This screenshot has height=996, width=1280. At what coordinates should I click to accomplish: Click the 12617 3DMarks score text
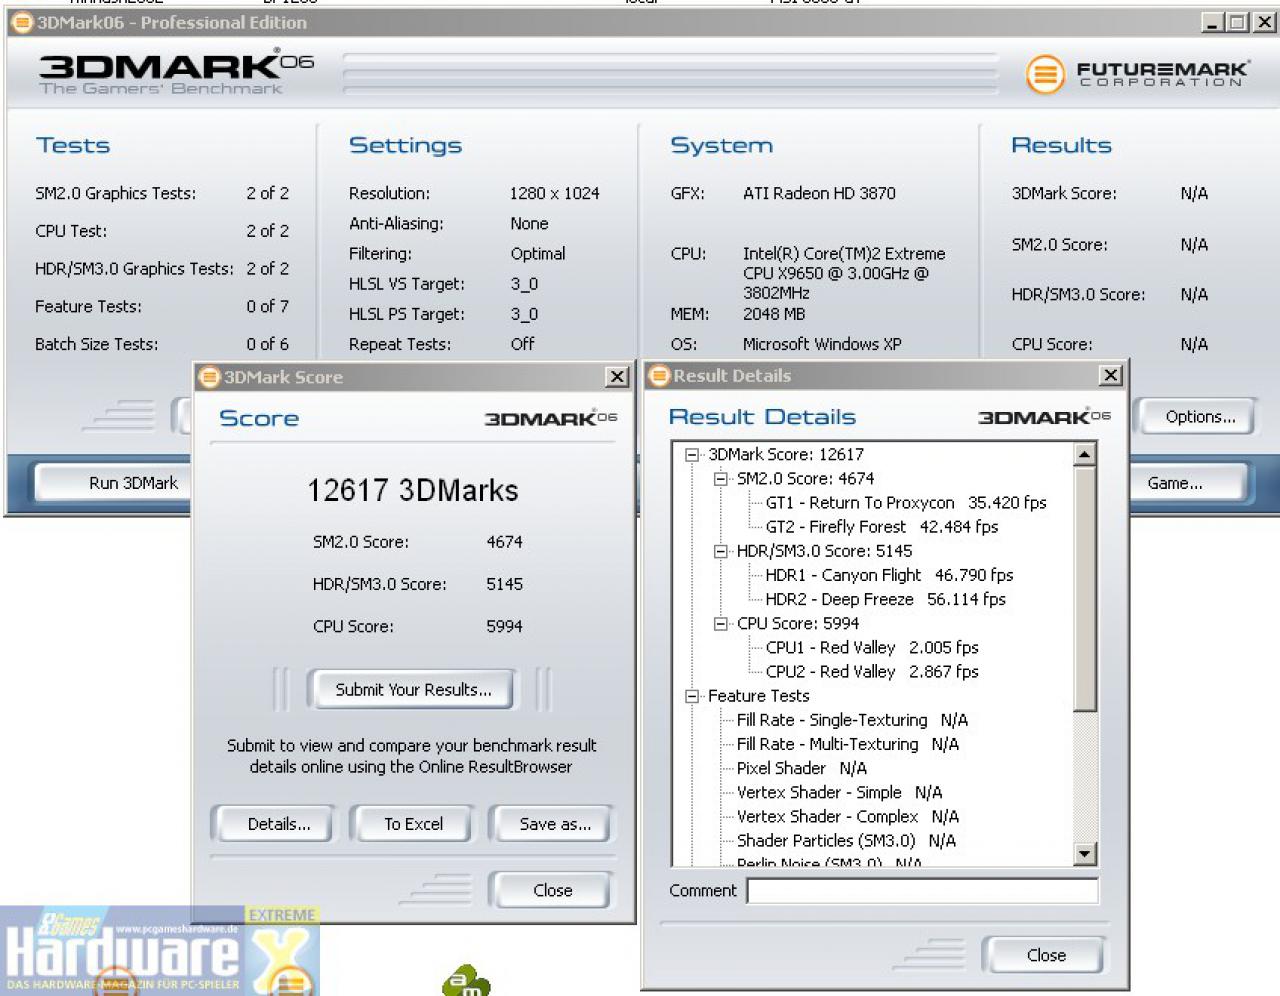412,490
